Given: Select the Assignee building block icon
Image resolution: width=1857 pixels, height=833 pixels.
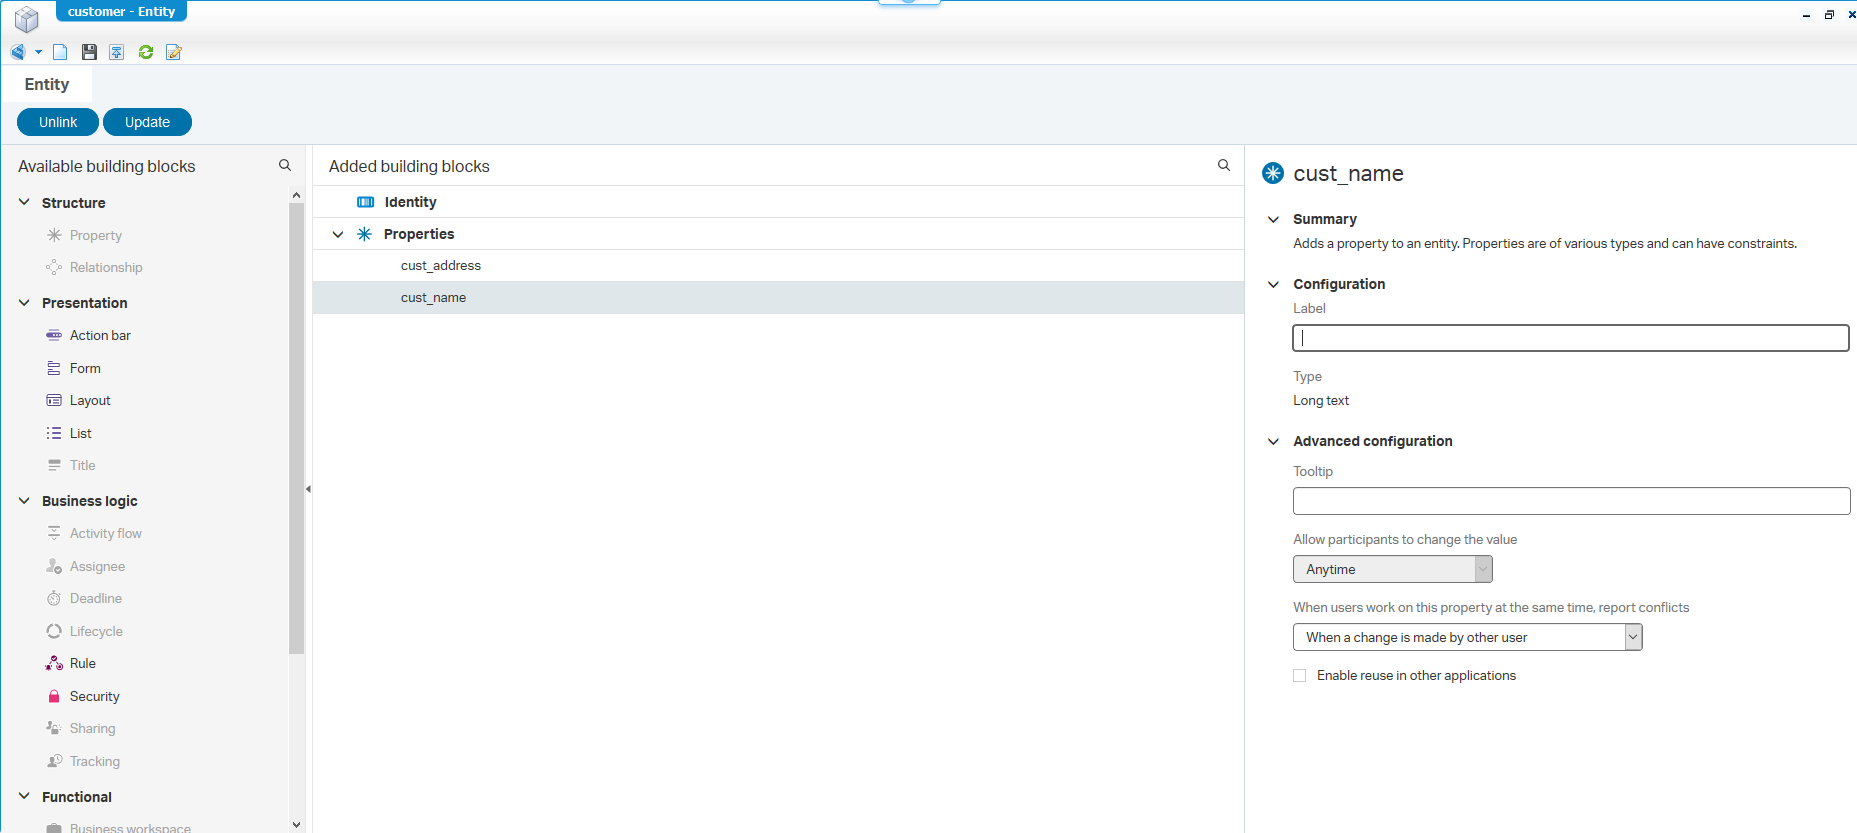Looking at the screenshot, I should click(x=54, y=566).
